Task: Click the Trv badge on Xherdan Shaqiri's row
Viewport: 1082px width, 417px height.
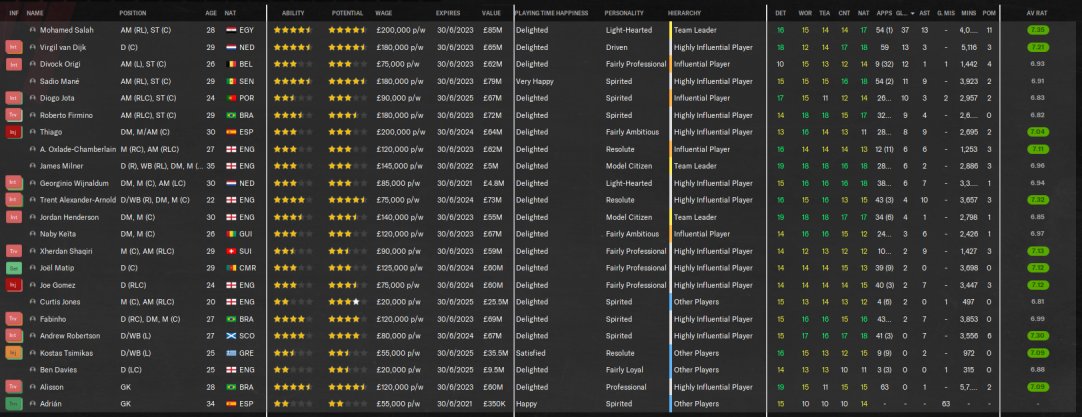Action: [14, 251]
